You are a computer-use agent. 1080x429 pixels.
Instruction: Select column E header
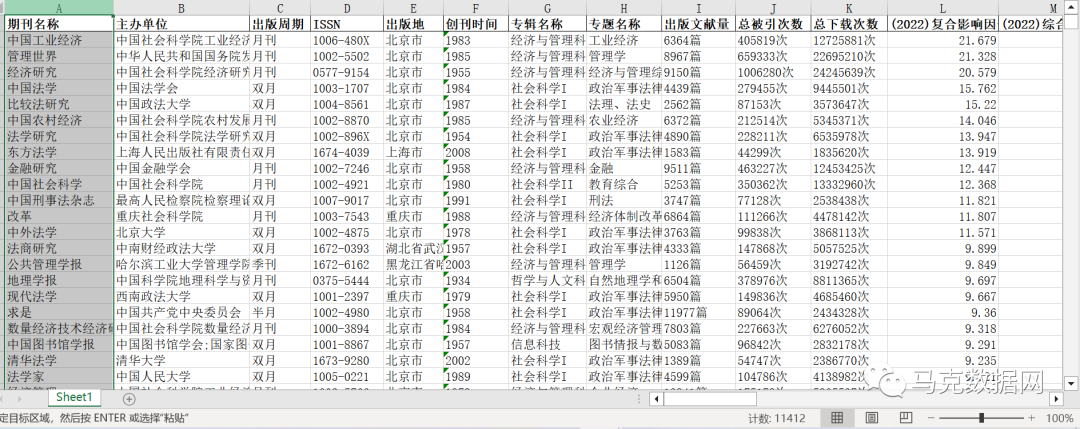tap(413, 8)
